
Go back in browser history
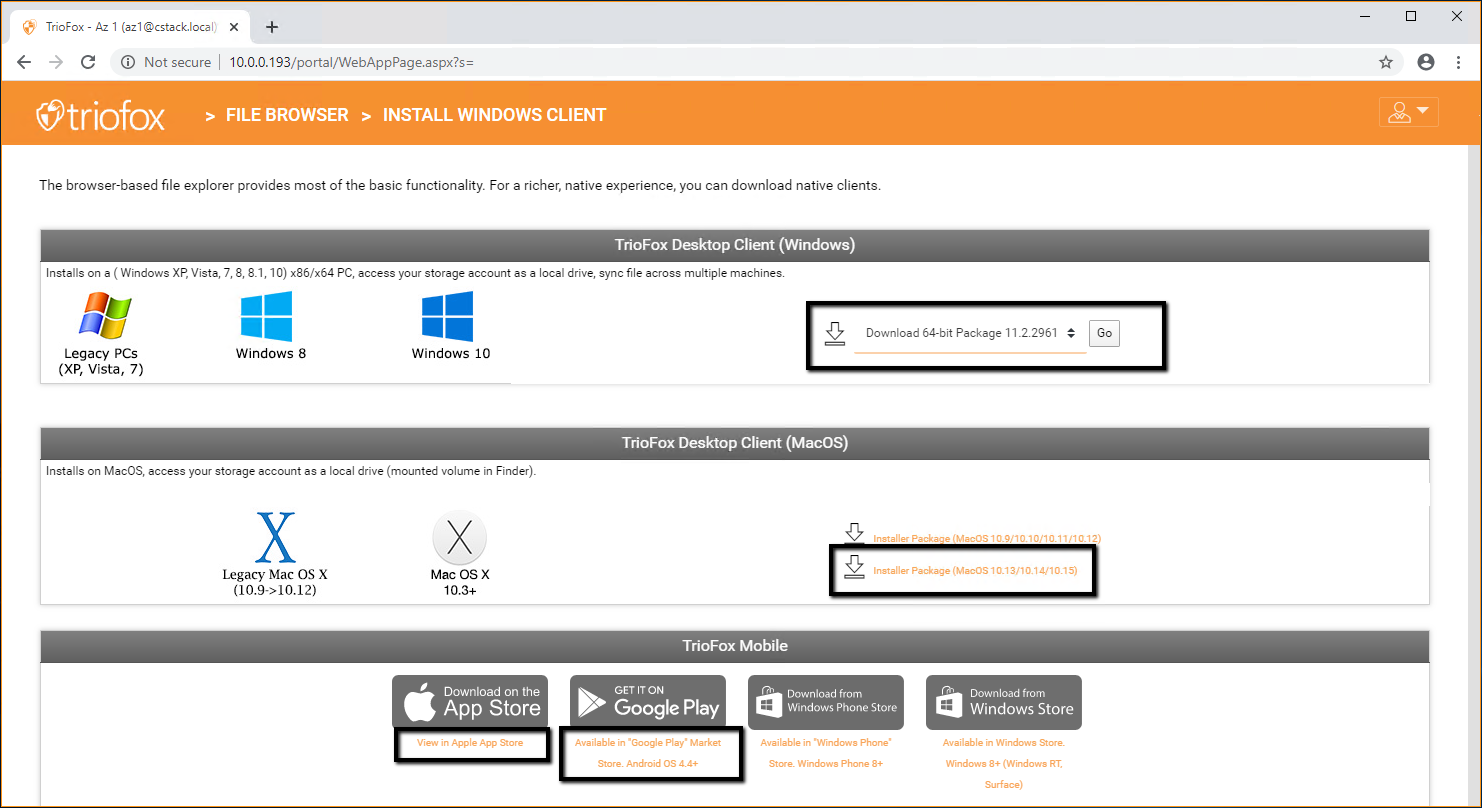(24, 62)
